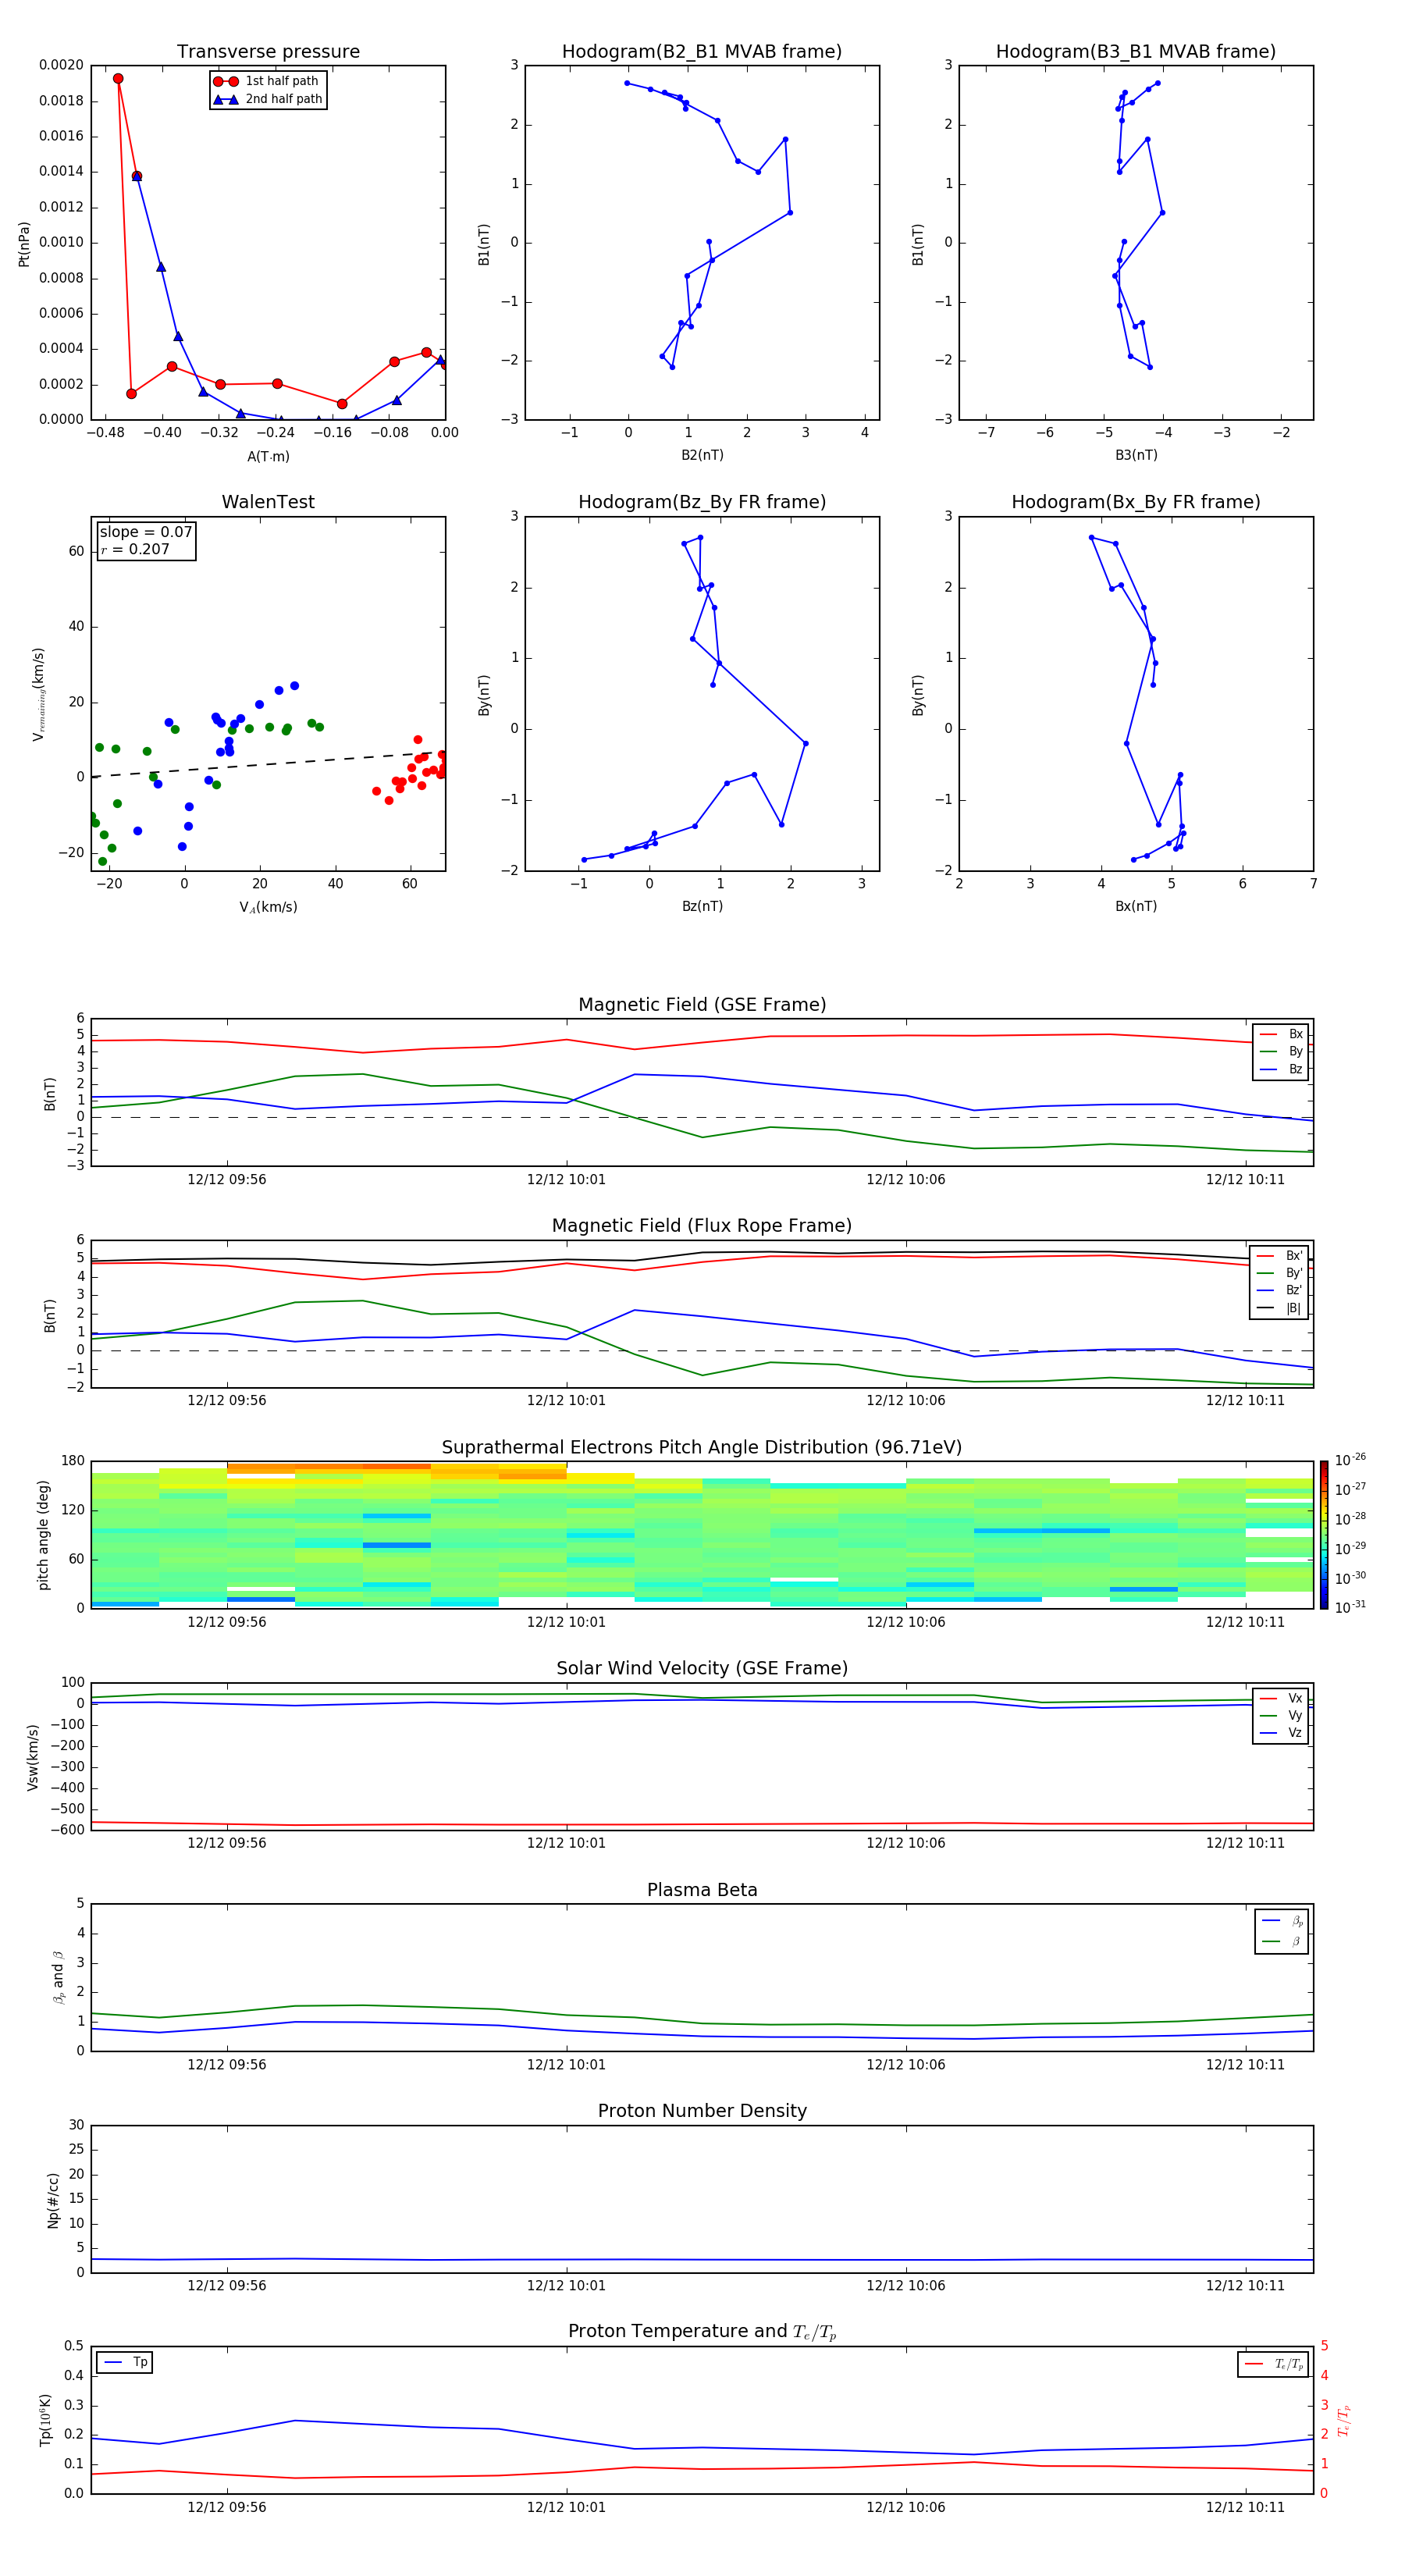
Task: Click the 'B3(nT)' x-axis label
Action: 1136,455
